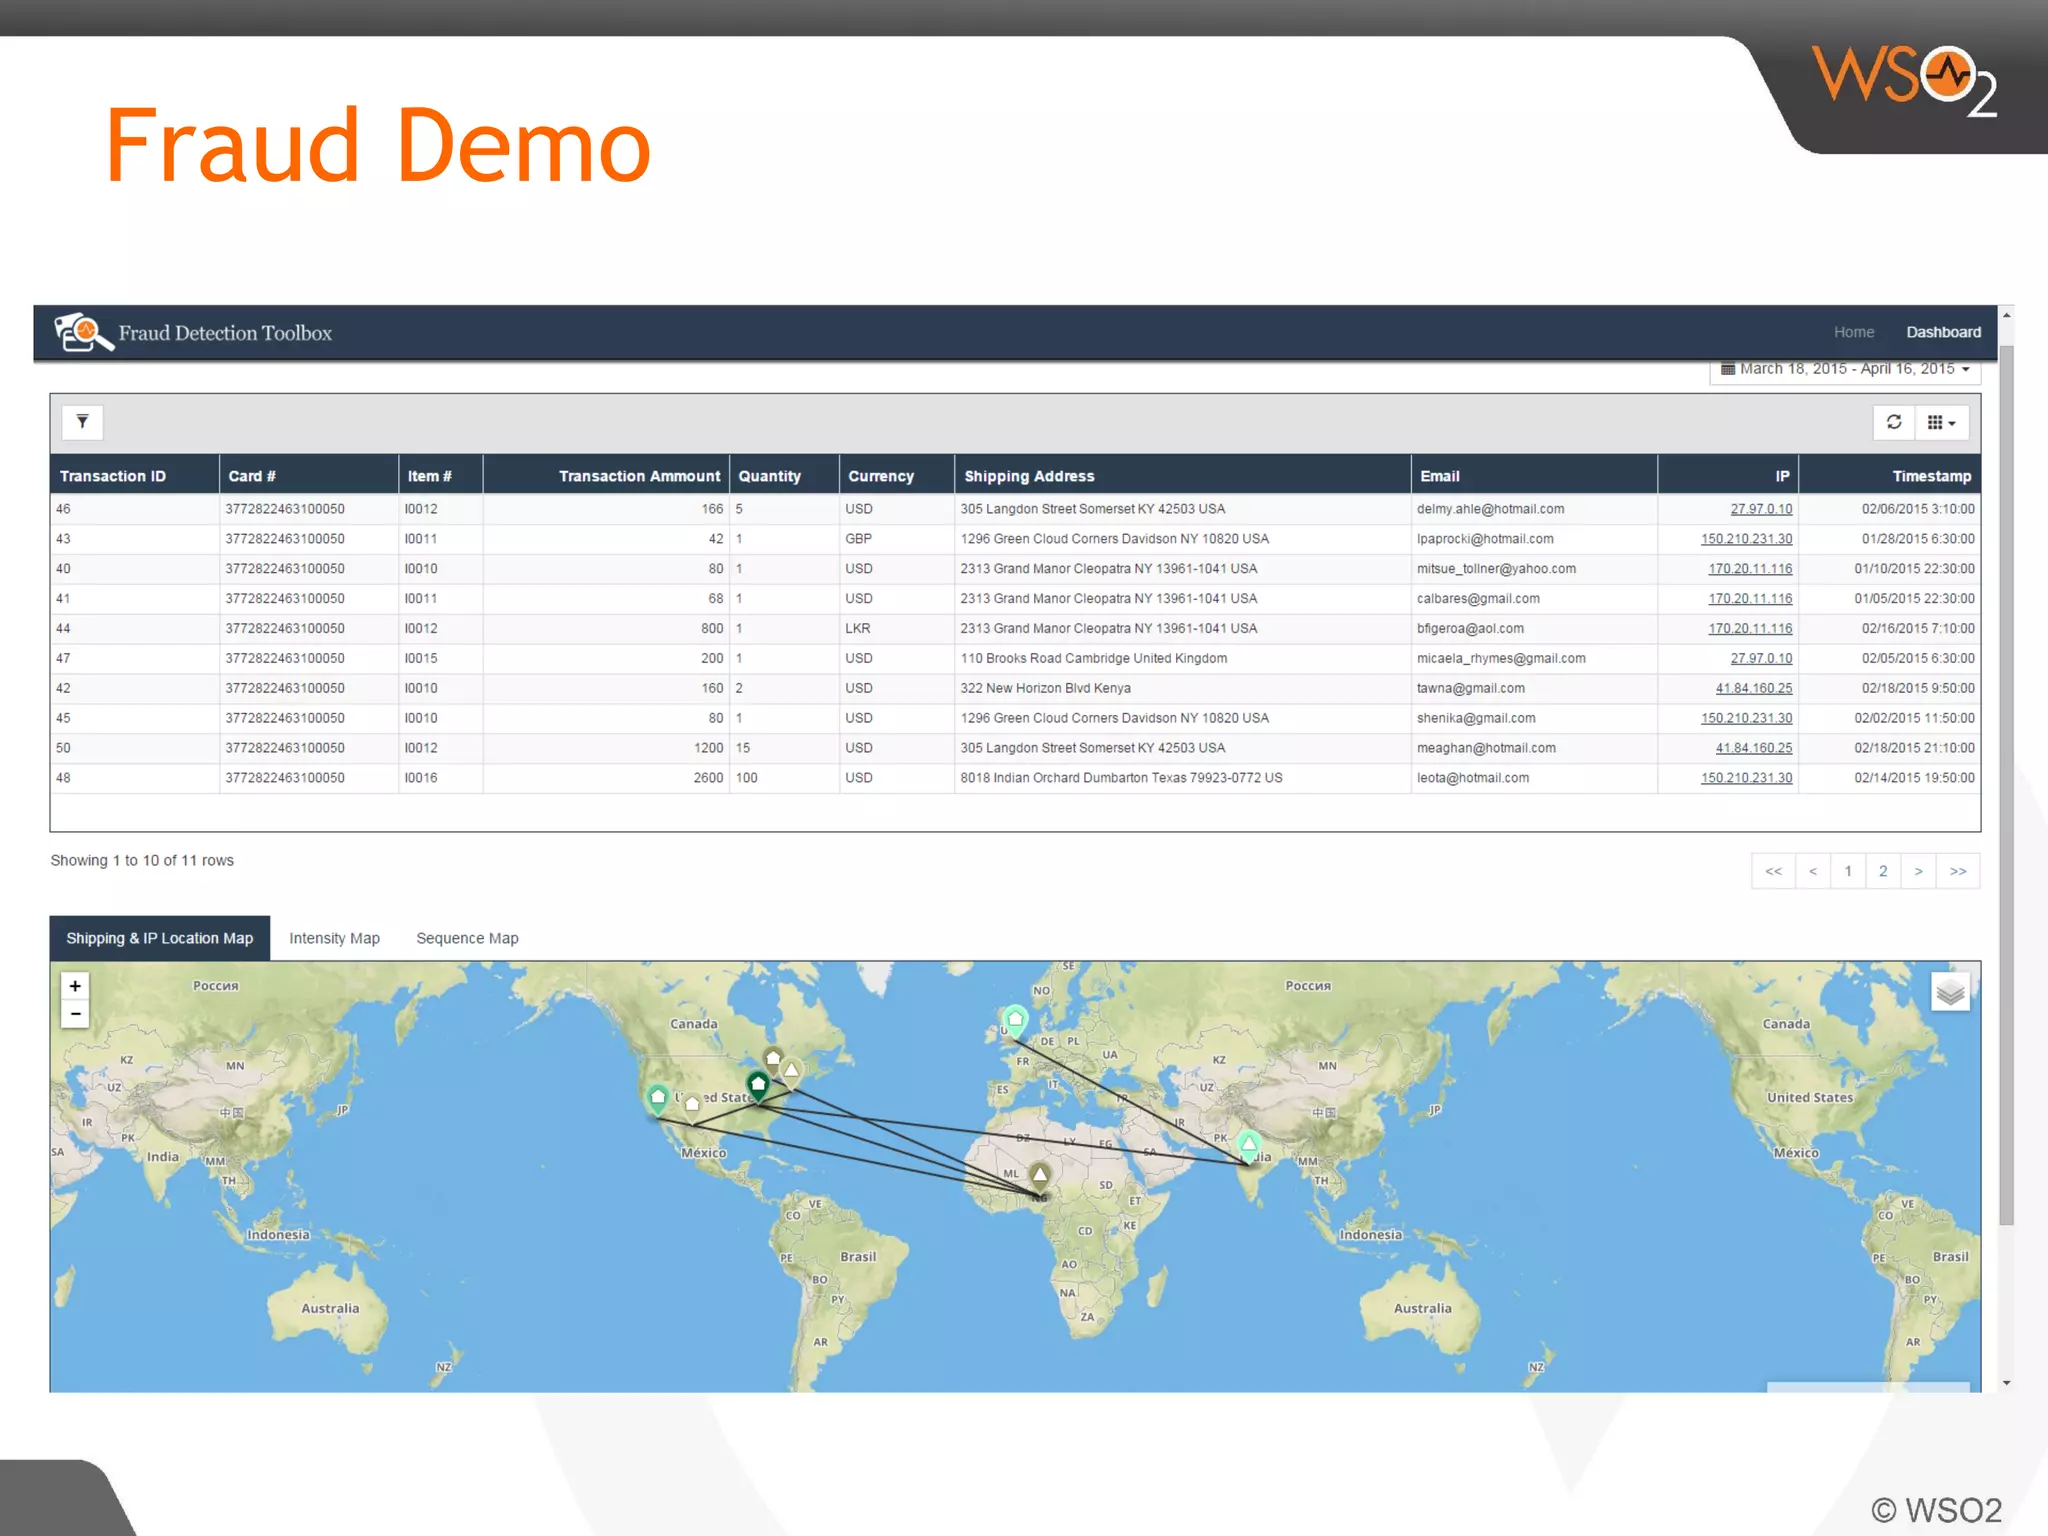This screenshot has height=1536, width=2048.
Task: Select page 1 in pagination
Action: tap(1848, 871)
